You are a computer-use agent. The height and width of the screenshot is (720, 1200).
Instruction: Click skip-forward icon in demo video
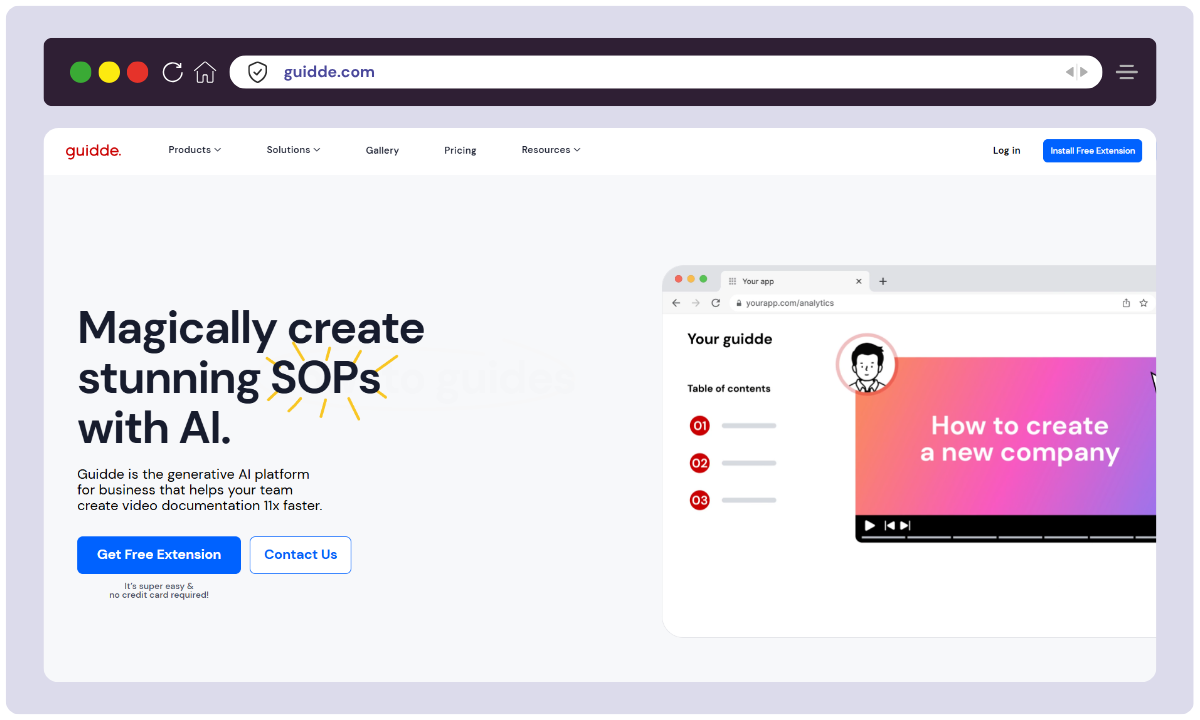pos(905,525)
